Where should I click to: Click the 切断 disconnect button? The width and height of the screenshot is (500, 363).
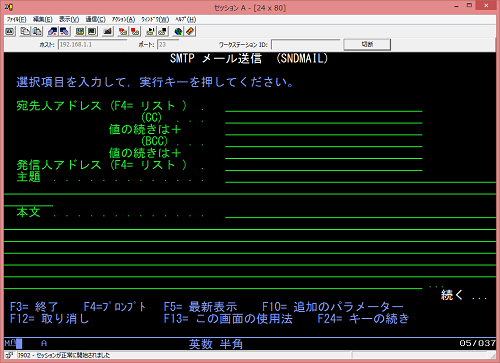(367, 44)
